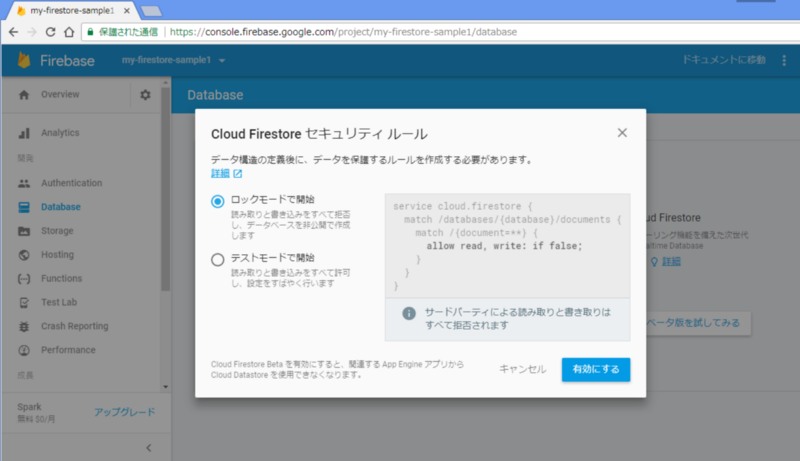Click the secure lock icon in address bar
The width and height of the screenshot is (800, 461).
[x=90, y=32]
